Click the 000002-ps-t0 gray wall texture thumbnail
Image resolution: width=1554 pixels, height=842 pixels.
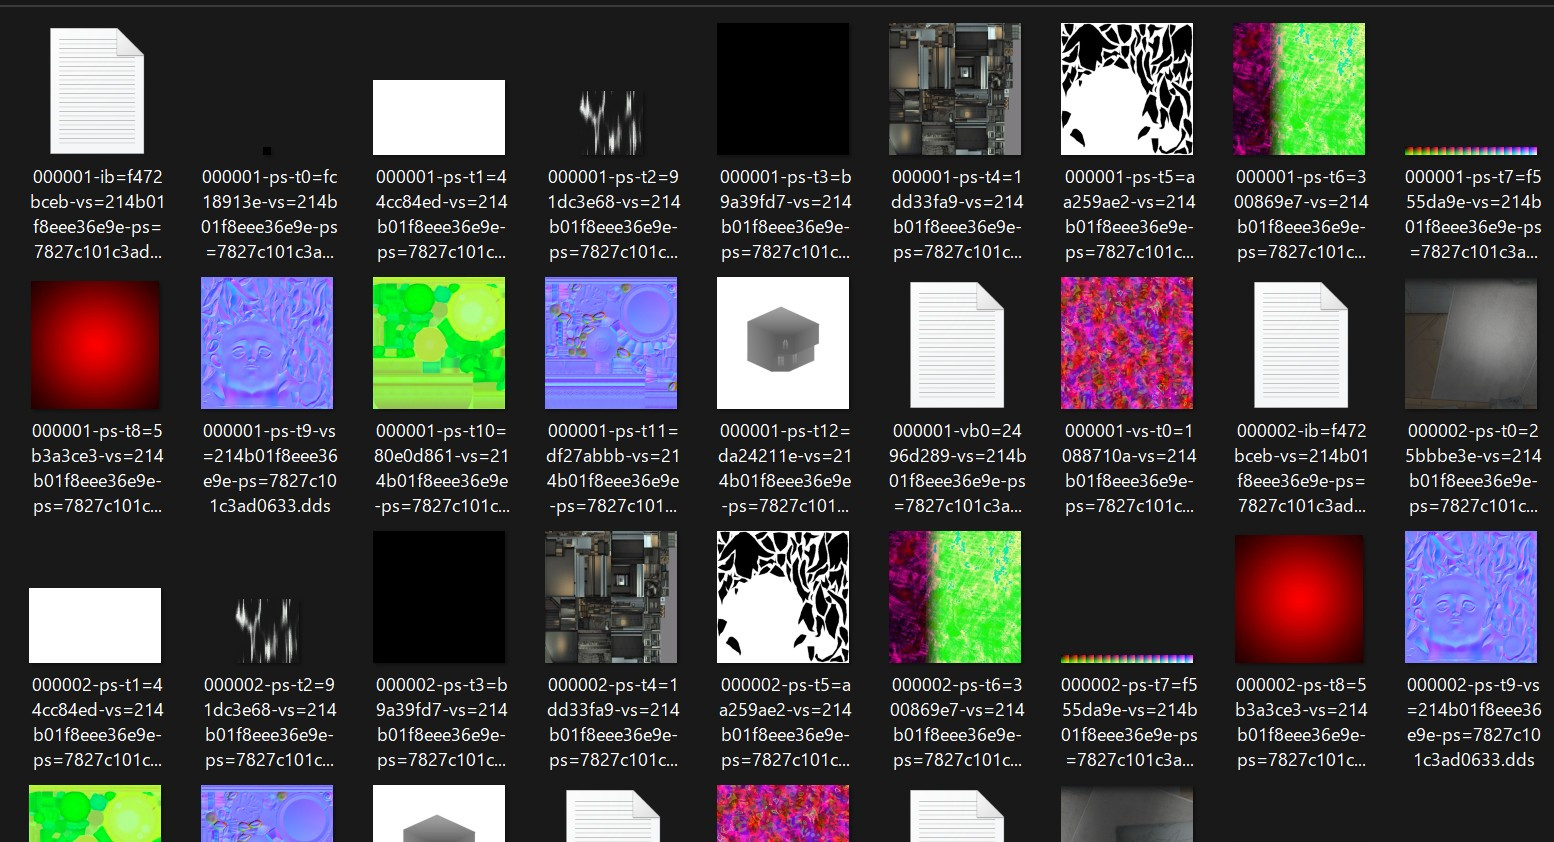pos(1471,344)
